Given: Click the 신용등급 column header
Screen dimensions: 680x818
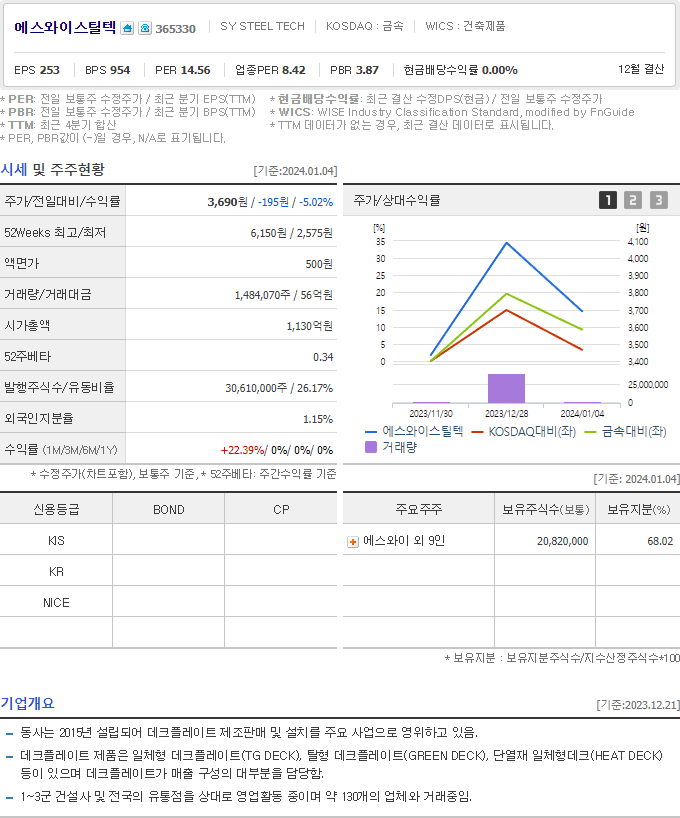Looking at the screenshot, I should pyautogui.click(x=56, y=509).
